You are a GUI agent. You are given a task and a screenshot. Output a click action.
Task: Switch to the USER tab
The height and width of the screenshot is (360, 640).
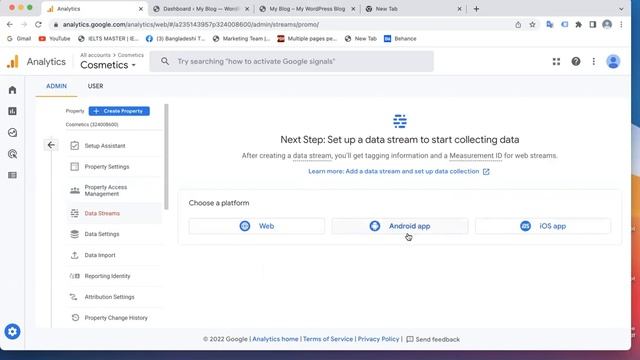point(96,86)
